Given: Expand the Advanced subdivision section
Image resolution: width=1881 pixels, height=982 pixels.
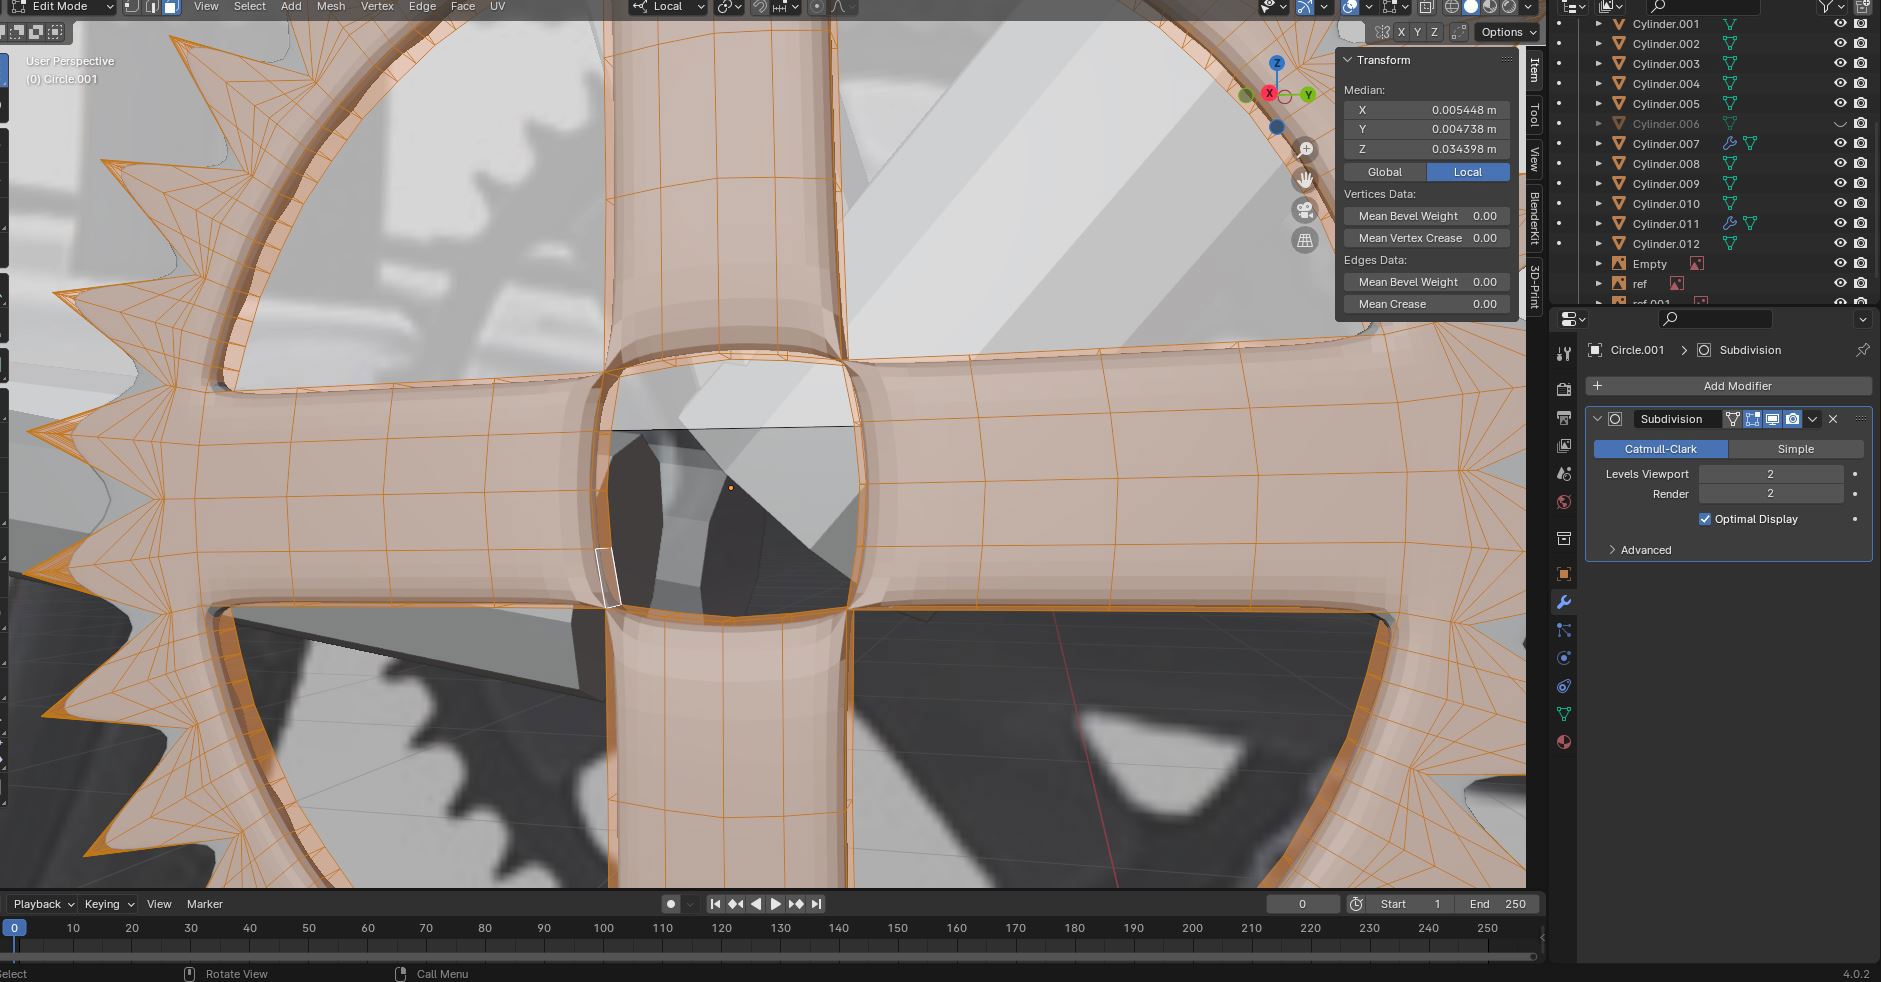Looking at the screenshot, I should click(x=1639, y=550).
